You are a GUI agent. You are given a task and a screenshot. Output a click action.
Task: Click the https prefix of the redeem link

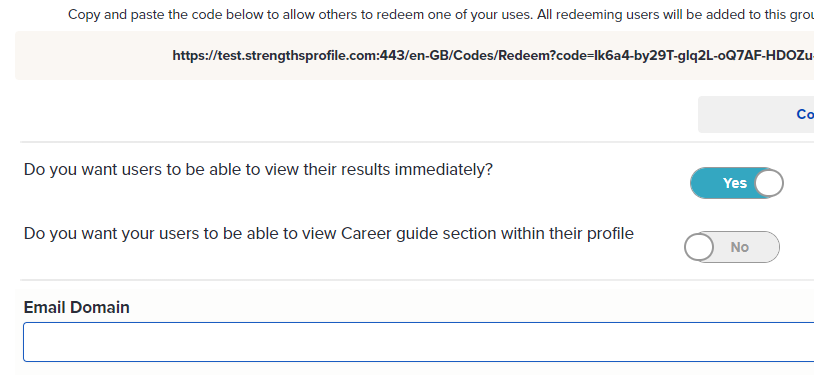[194, 56]
